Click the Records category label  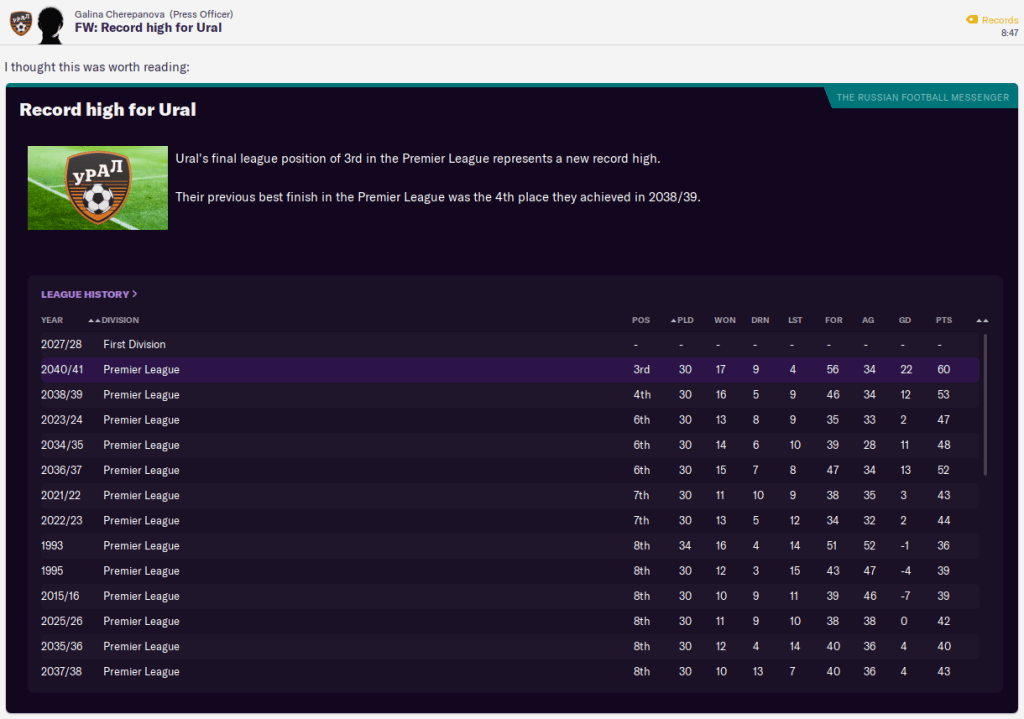point(1000,20)
